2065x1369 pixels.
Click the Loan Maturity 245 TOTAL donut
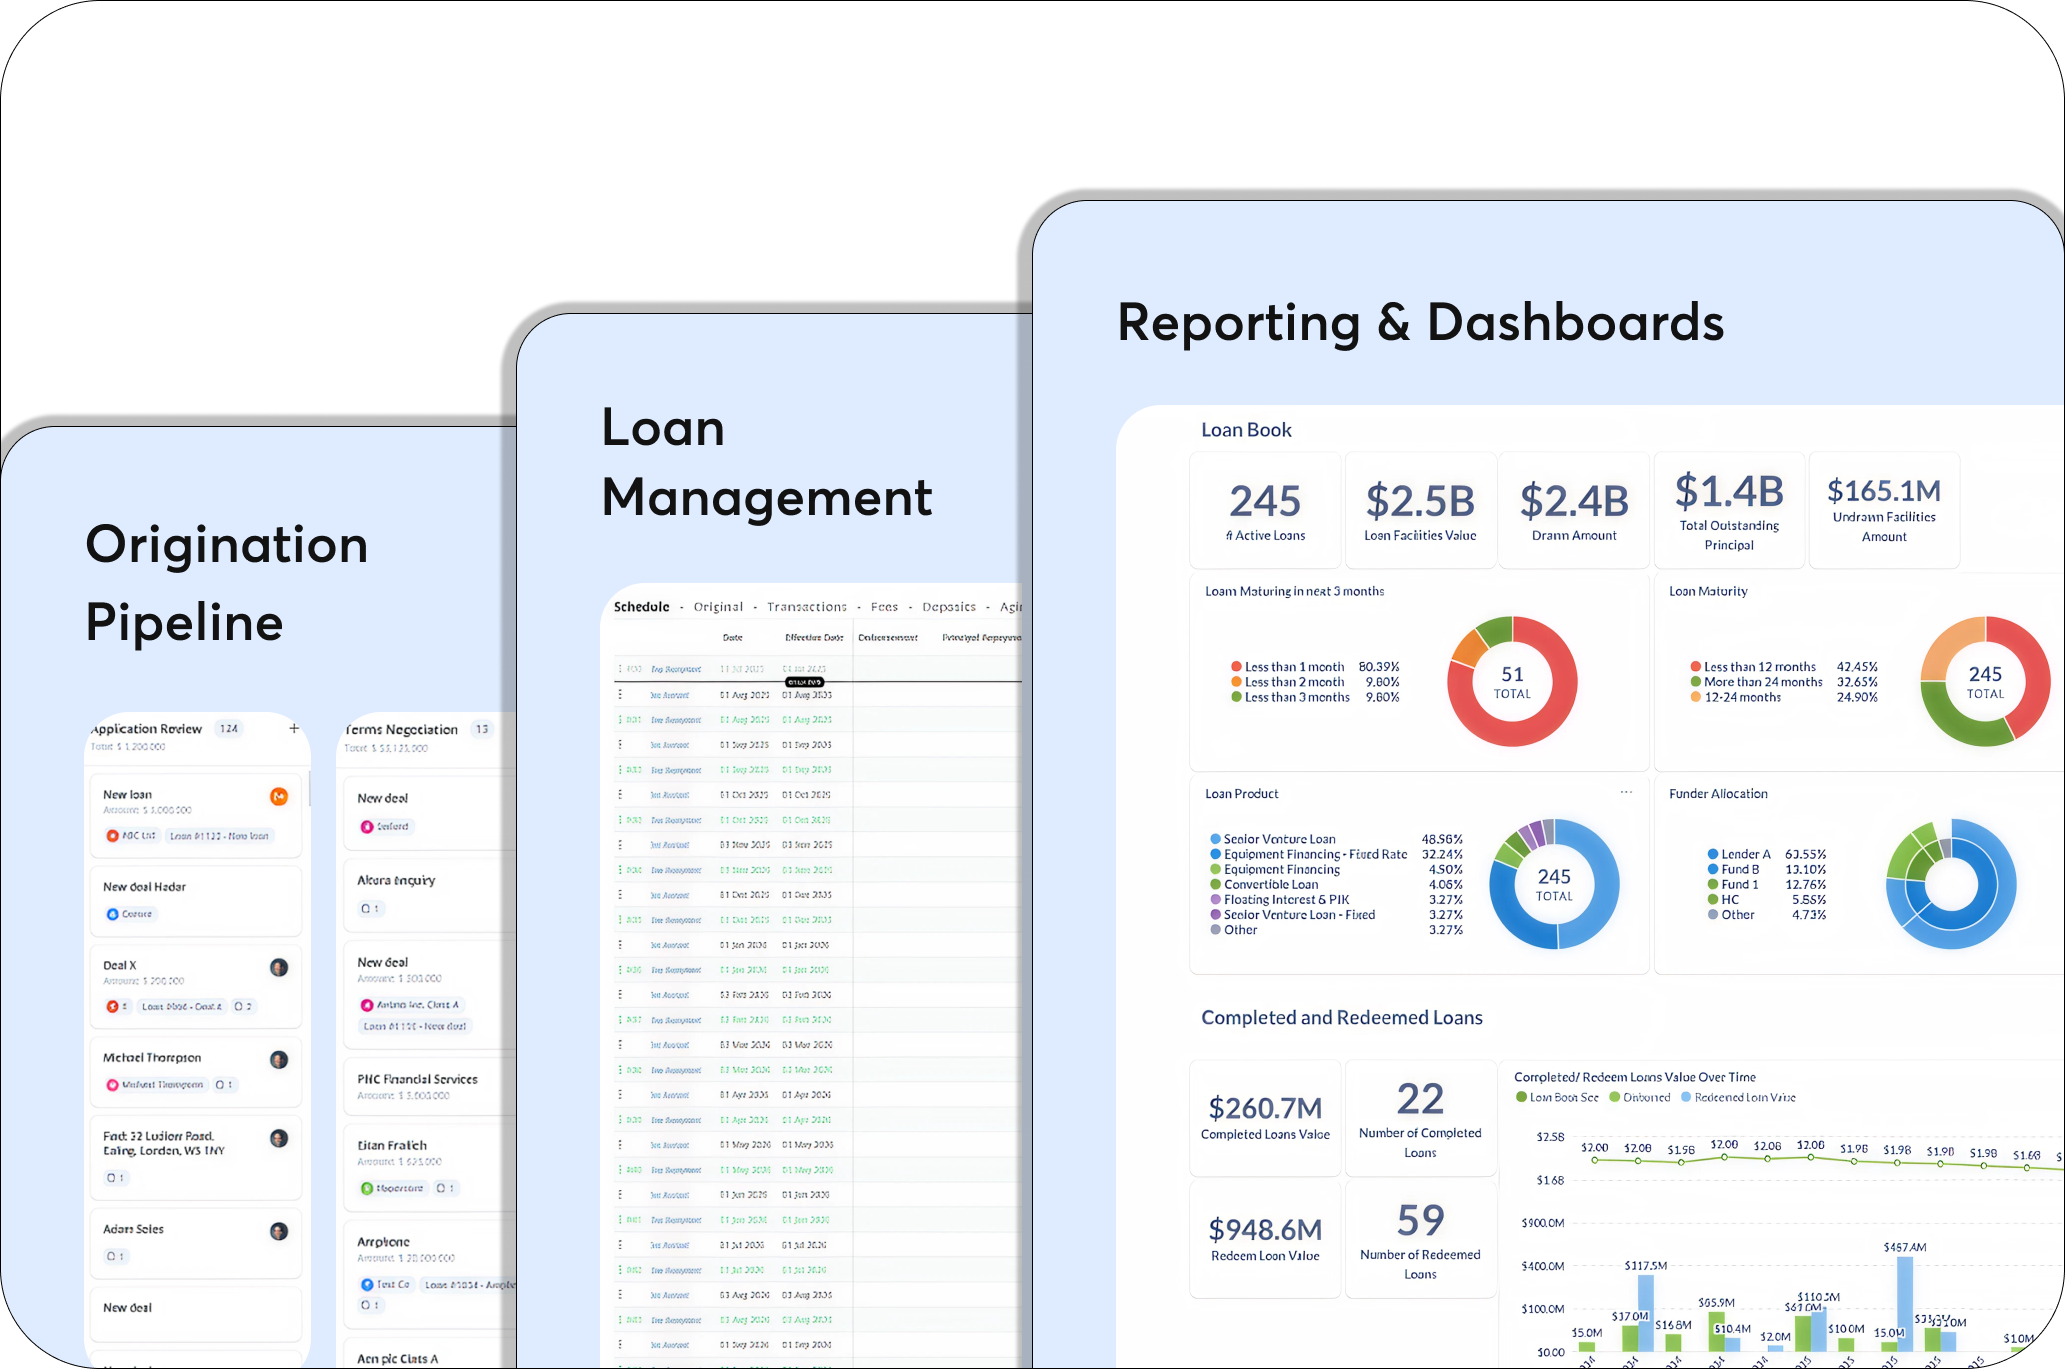pyautogui.click(x=1985, y=682)
